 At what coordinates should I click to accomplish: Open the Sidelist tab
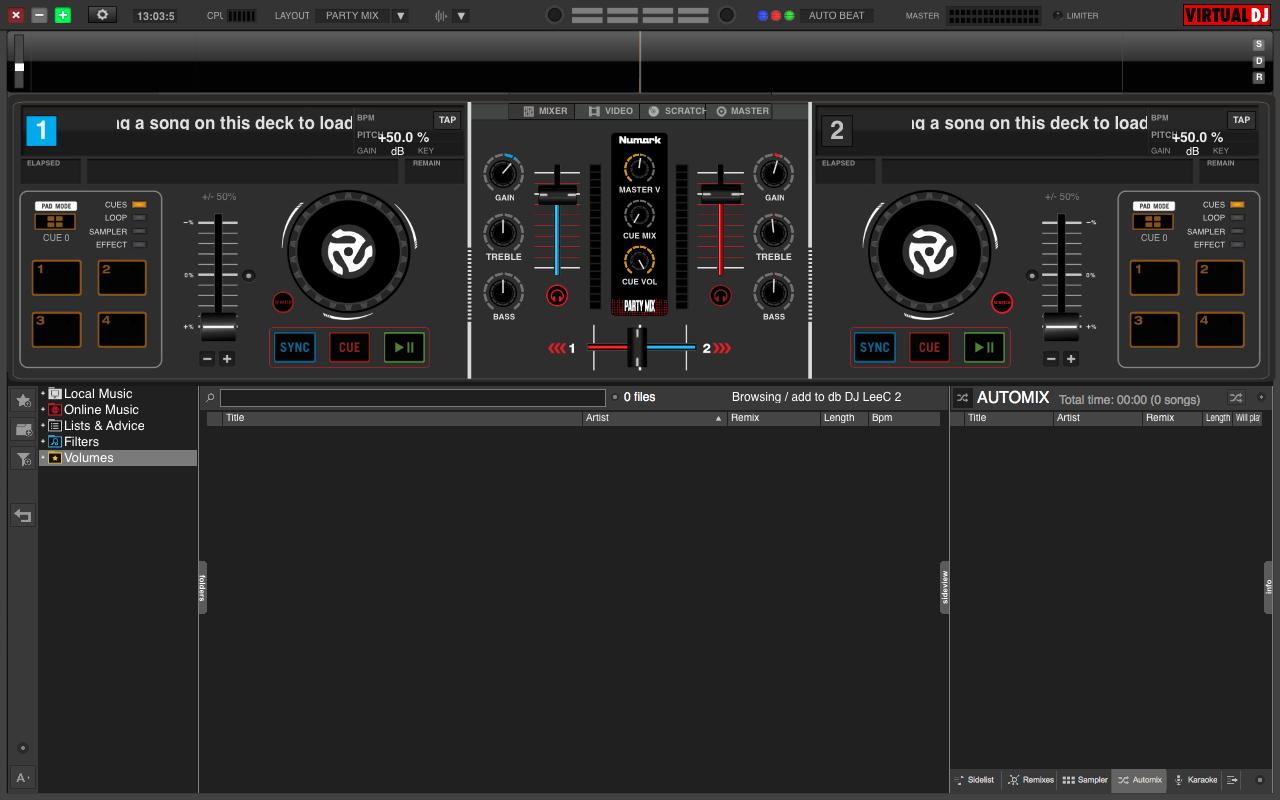[x=975, y=779]
